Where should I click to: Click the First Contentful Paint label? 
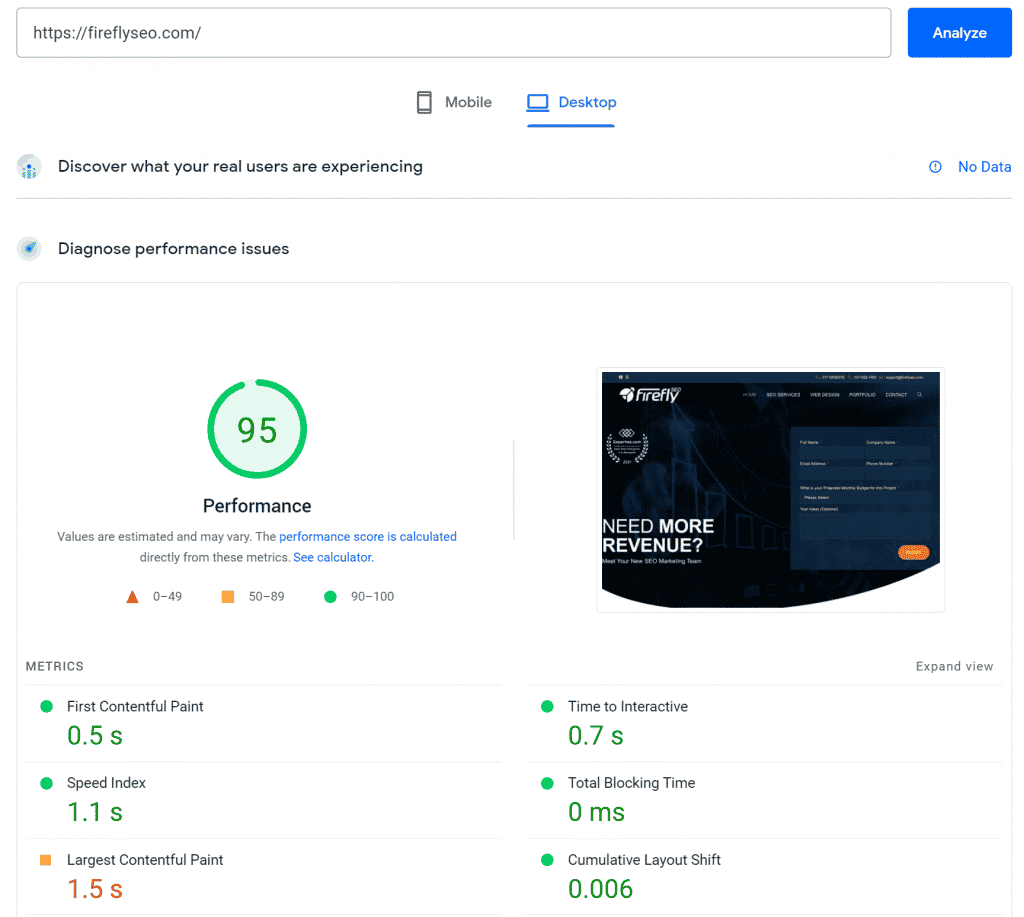point(135,706)
